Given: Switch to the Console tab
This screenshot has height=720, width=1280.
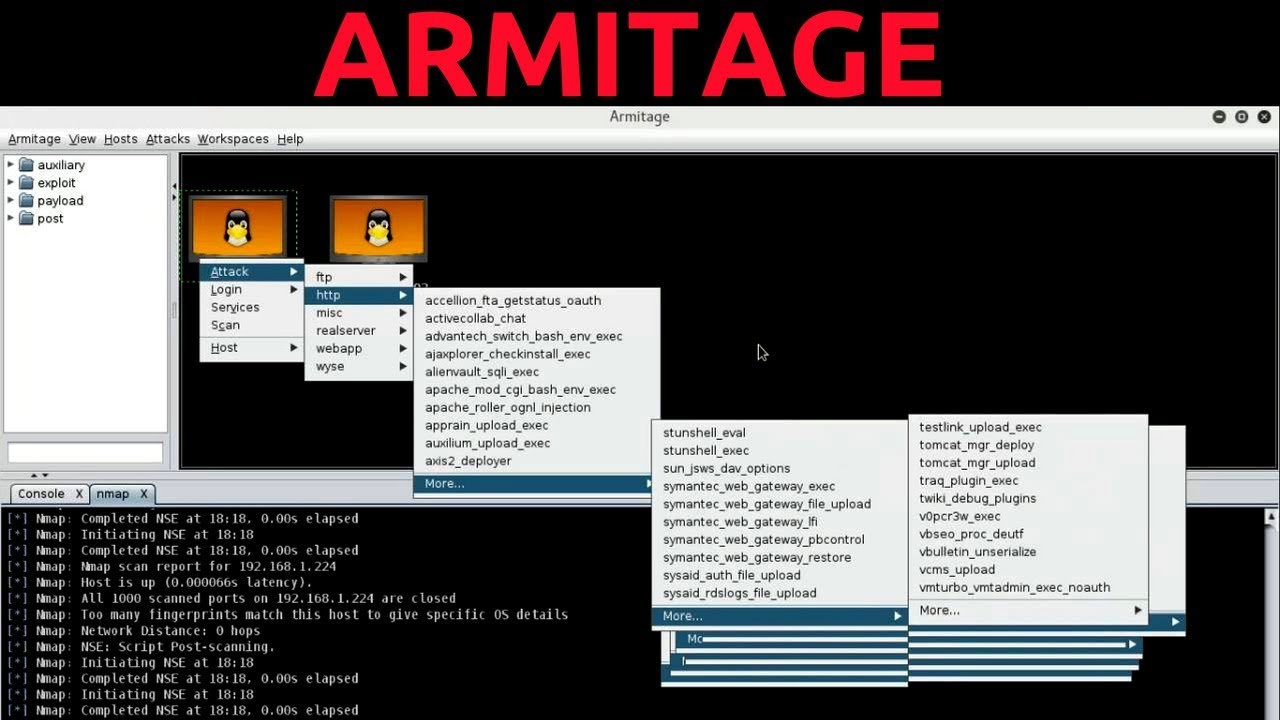Looking at the screenshot, I should [41, 494].
